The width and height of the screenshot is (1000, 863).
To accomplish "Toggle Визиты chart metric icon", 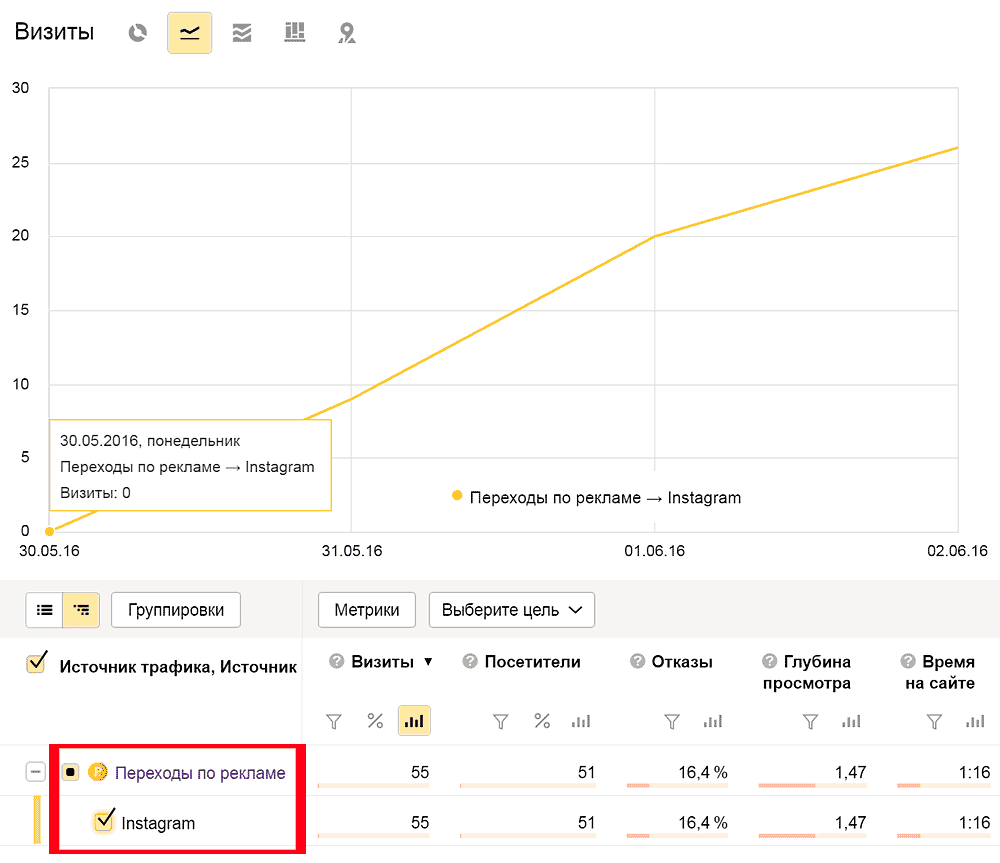I will (414, 721).
